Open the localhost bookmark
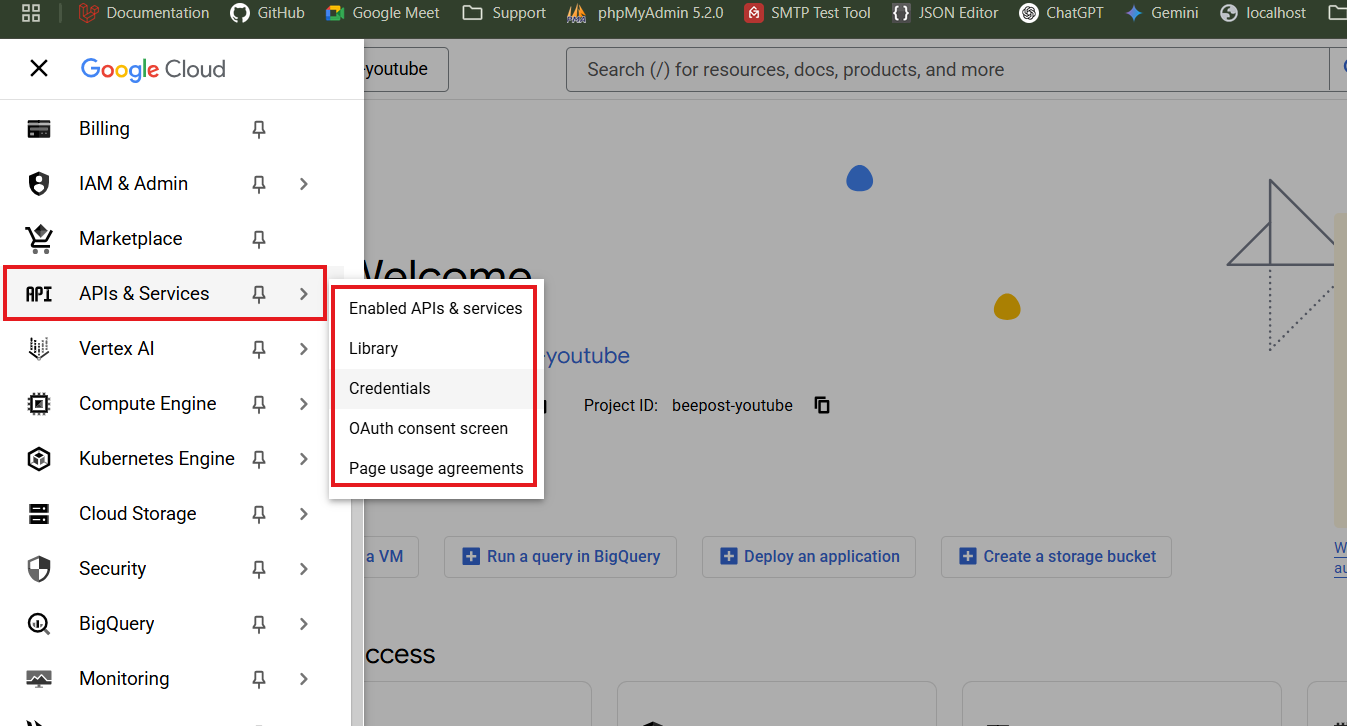1347x726 pixels. coord(1262,13)
